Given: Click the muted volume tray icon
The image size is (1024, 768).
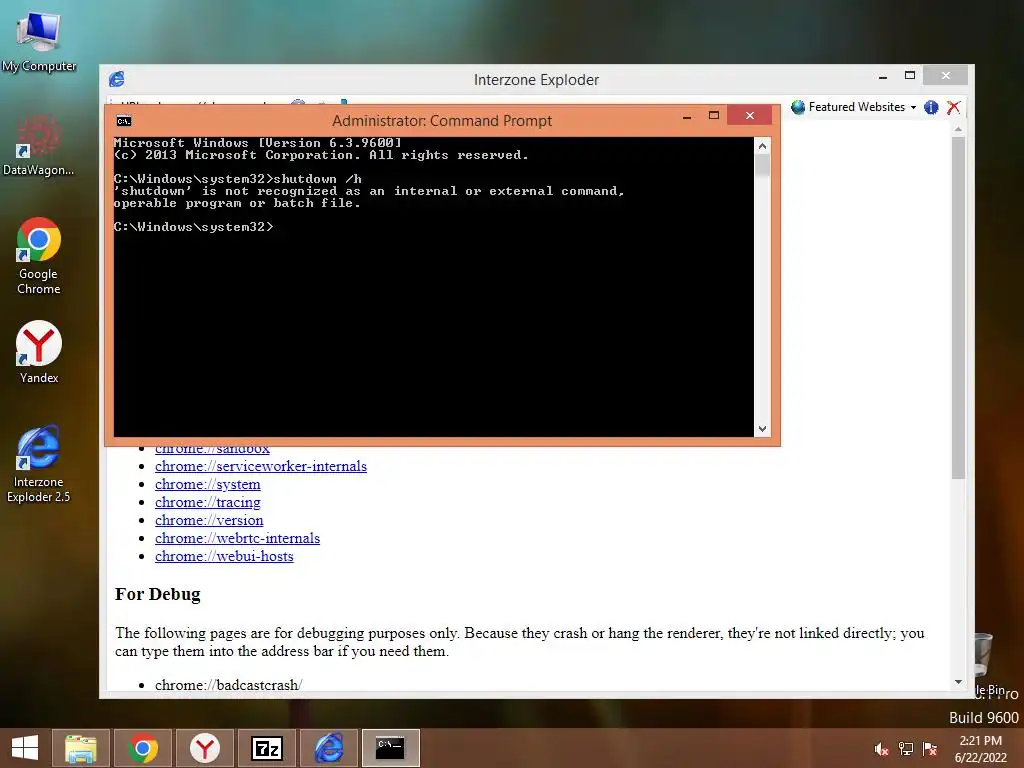Looking at the screenshot, I should tap(881, 749).
